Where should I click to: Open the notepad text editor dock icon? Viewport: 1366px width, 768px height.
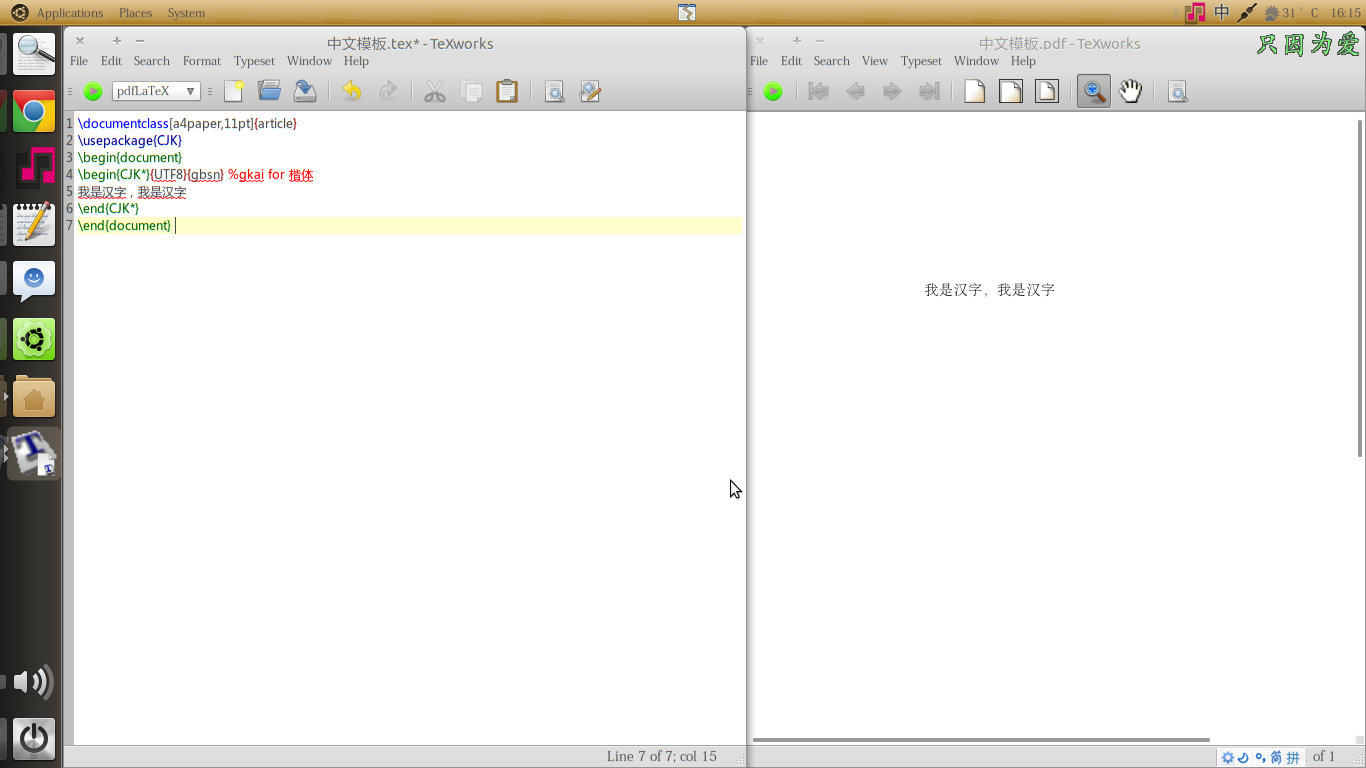click(34, 225)
